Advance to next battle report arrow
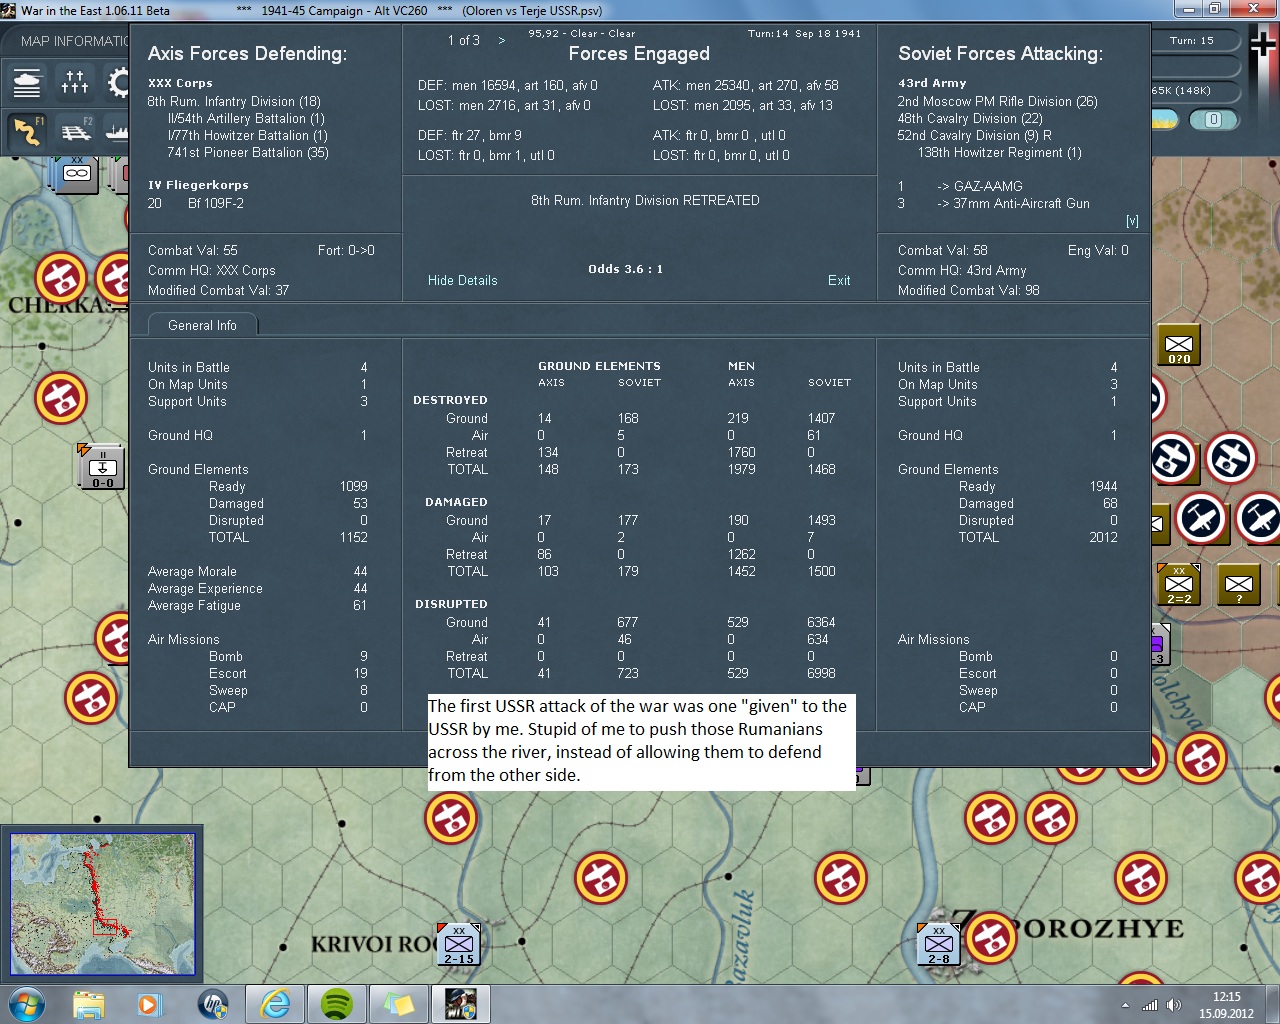Image resolution: width=1280 pixels, height=1024 pixels. point(501,41)
